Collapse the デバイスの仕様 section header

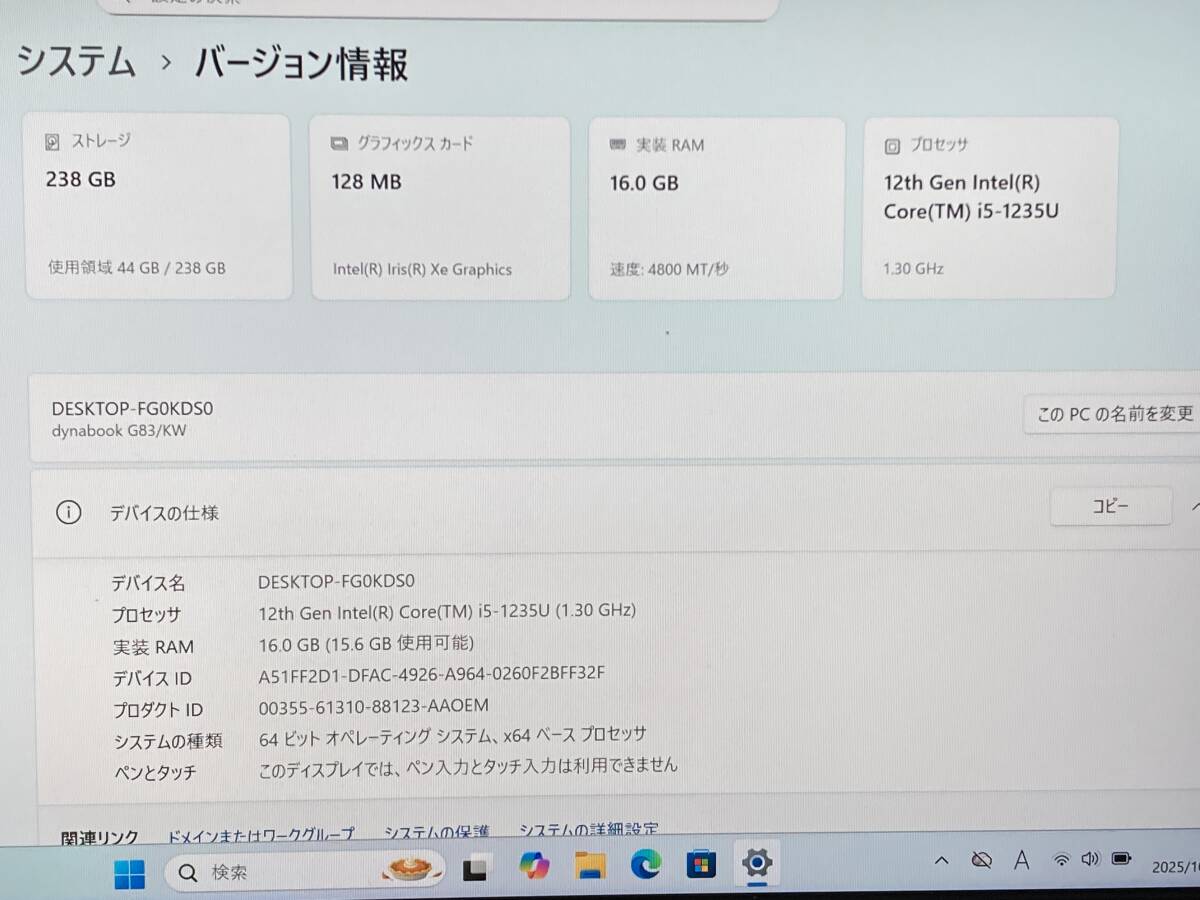(x=1193, y=507)
